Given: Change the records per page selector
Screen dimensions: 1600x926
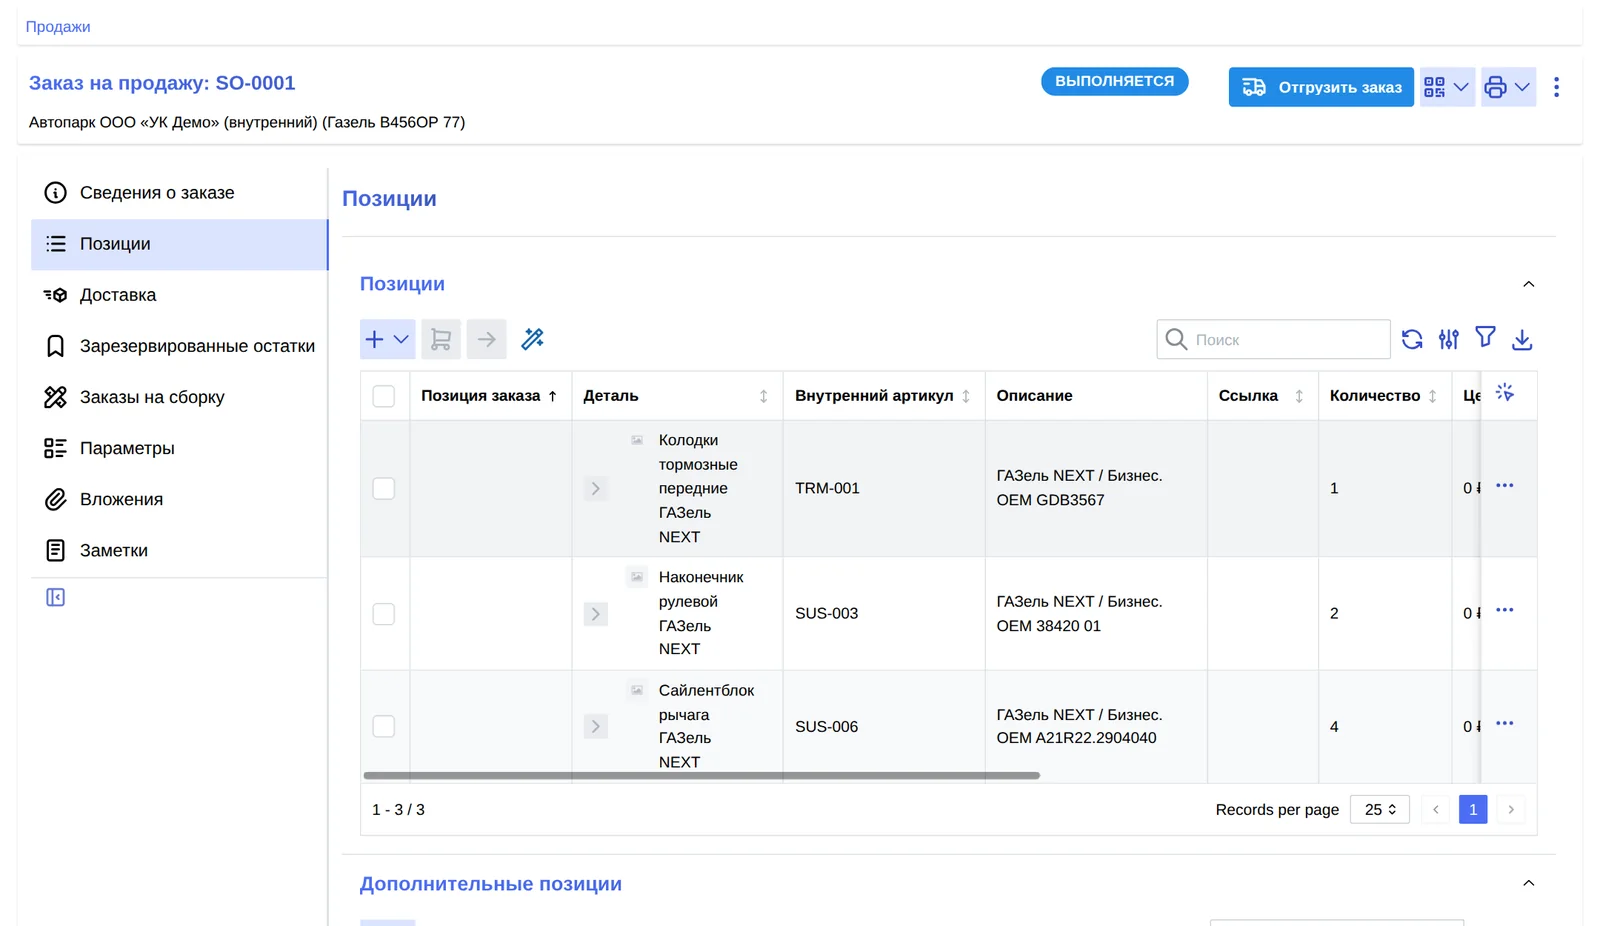Looking at the screenshot, I should (1380, 809).
